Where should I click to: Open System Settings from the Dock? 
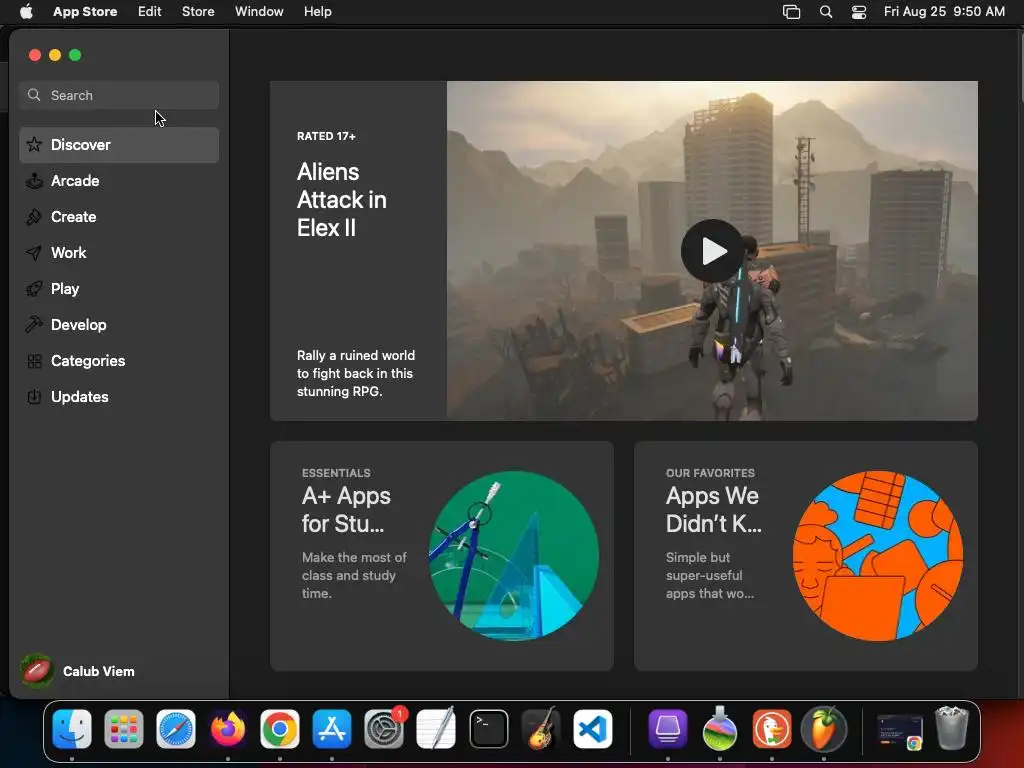coord(384,729)
